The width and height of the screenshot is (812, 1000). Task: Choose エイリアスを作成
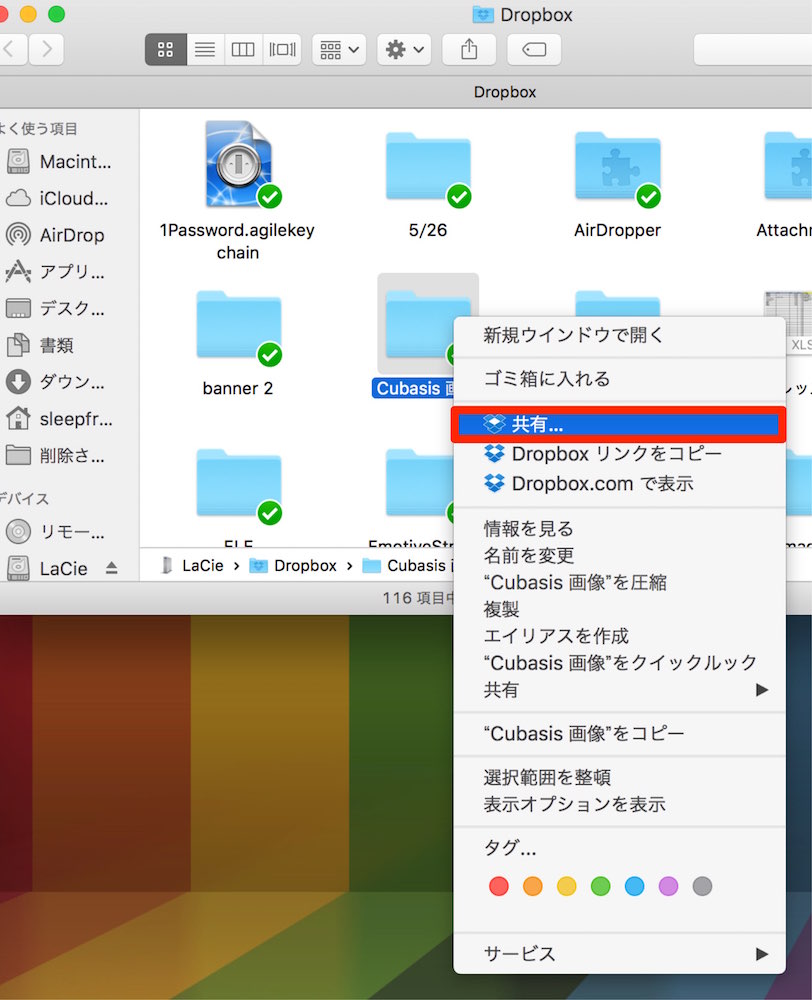(x=619, y=636)
